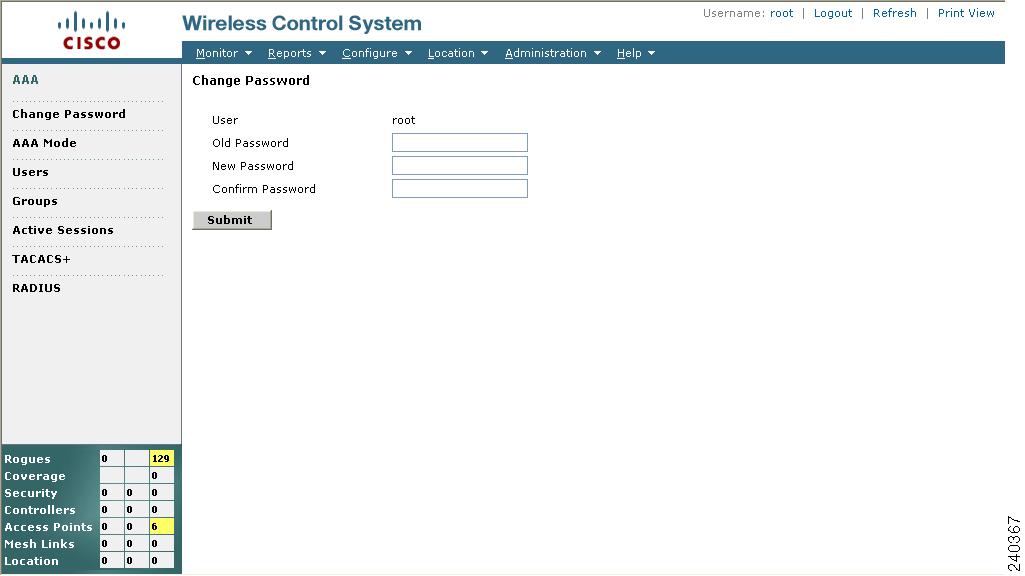Viewport: 1025px width, 576px height.
Task: Click the Coverage alarm count 0
Action: click(x=161, y=475)
